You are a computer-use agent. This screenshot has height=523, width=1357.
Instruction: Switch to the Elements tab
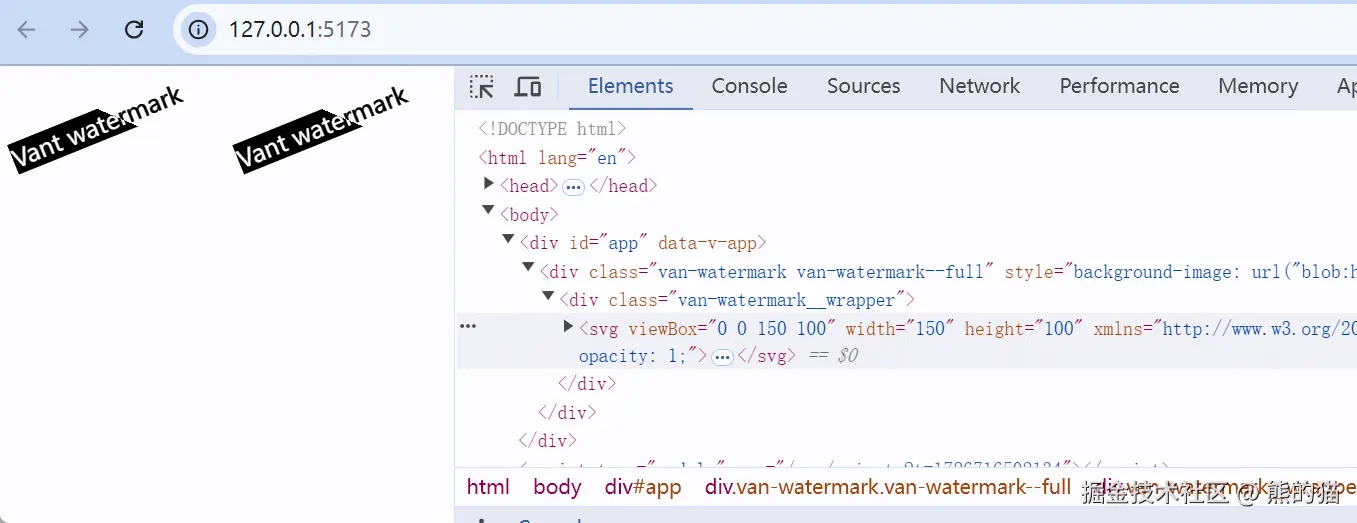[x=631, y=86]
